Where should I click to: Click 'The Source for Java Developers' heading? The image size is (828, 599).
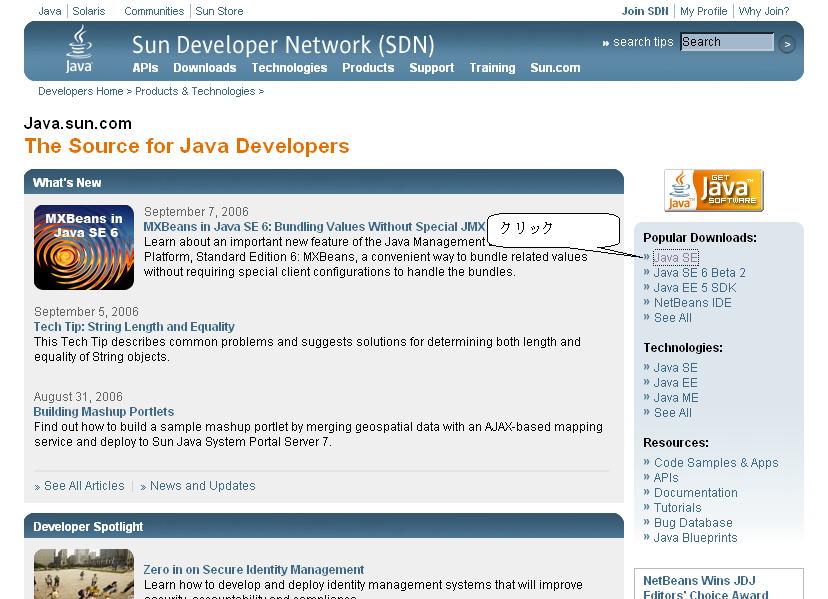(187, 146)
